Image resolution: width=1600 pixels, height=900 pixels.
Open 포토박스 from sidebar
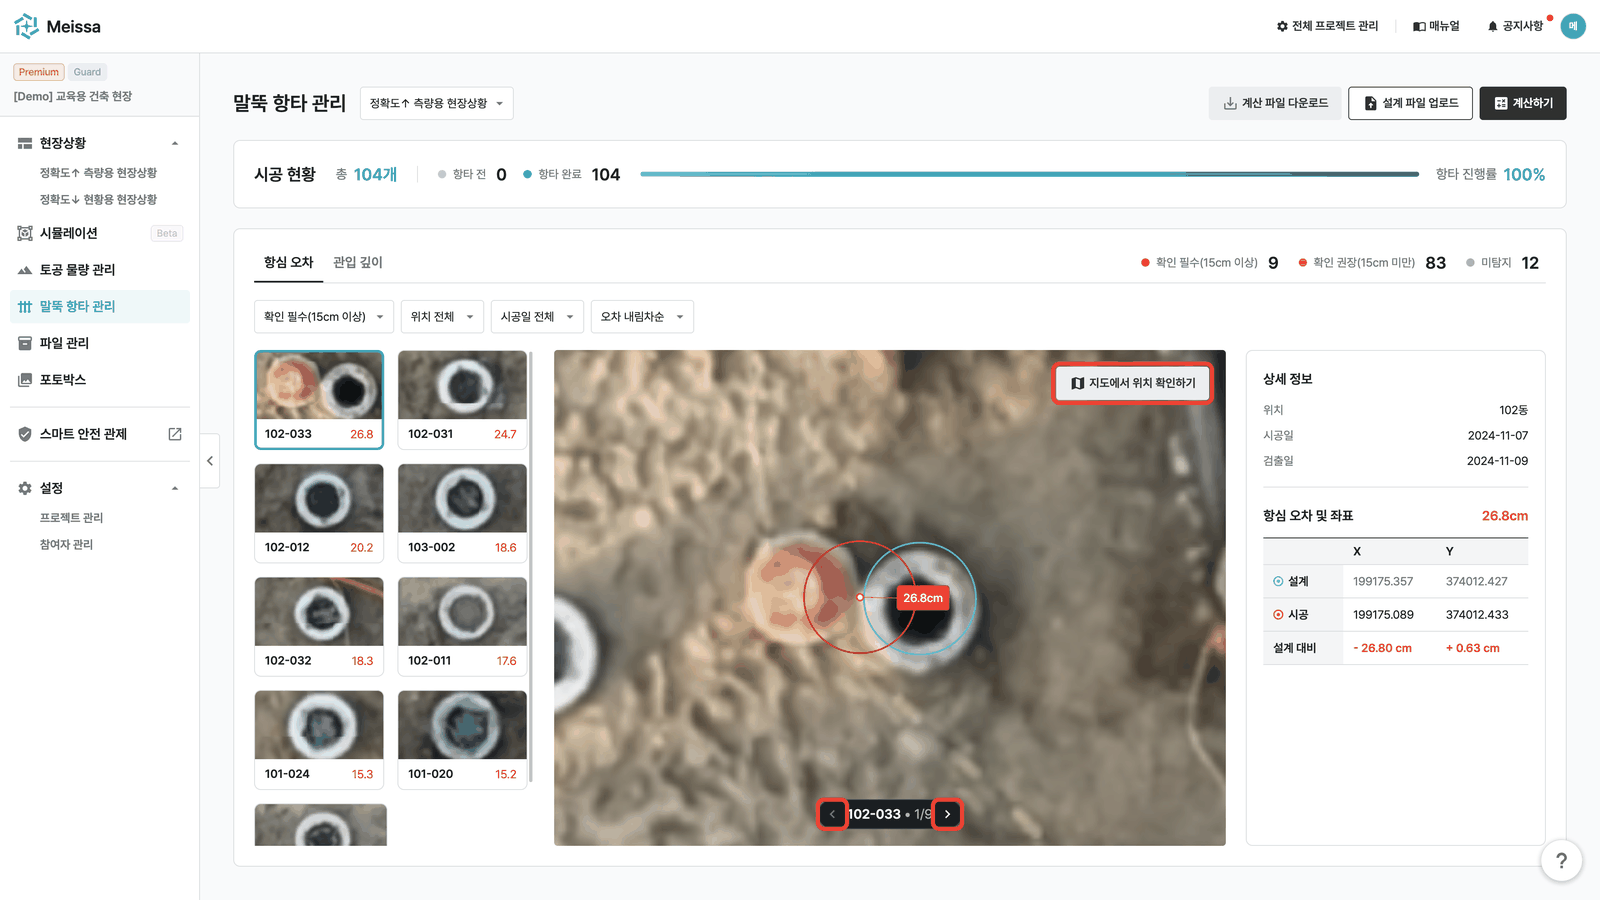[100, 380]
